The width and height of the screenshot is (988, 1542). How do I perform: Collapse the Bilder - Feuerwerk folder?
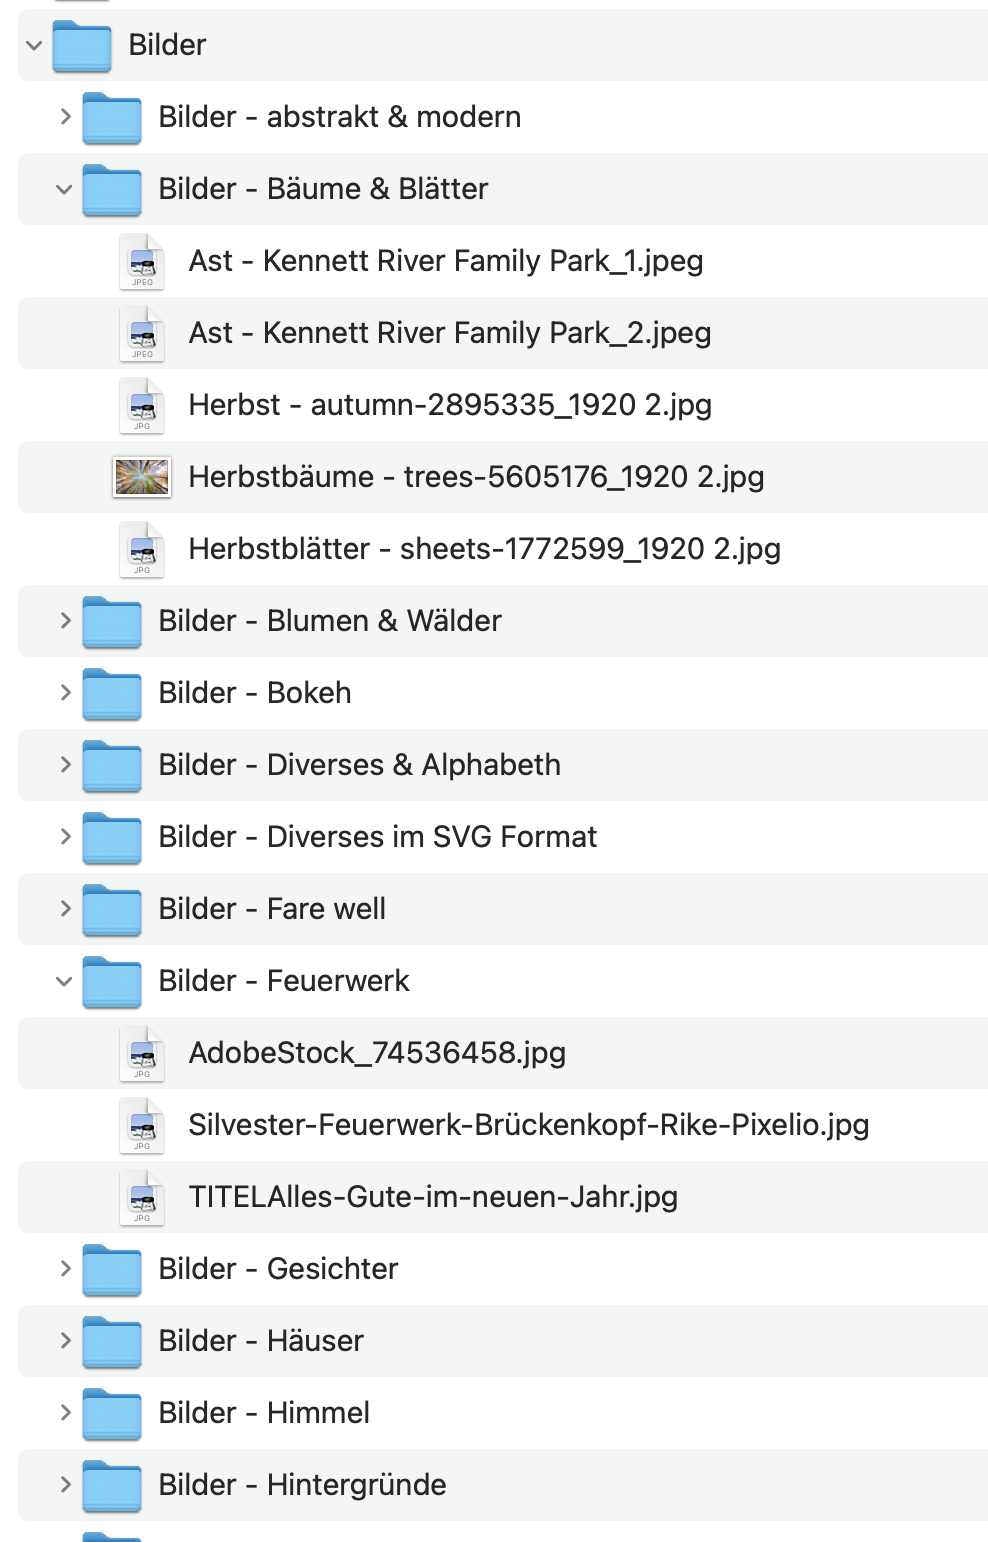64,981
